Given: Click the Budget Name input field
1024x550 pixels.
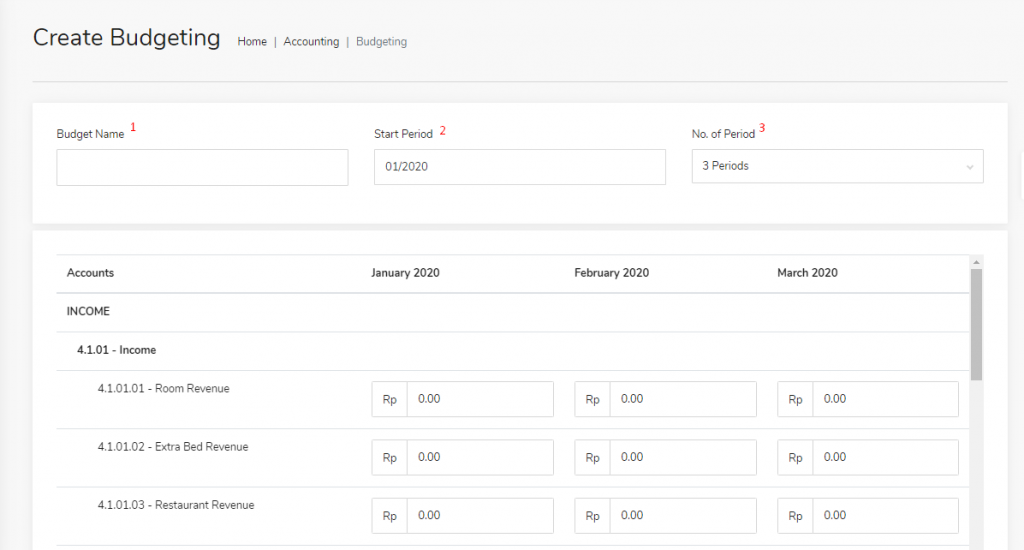Looking at the screenshot, I should (202, 167).
